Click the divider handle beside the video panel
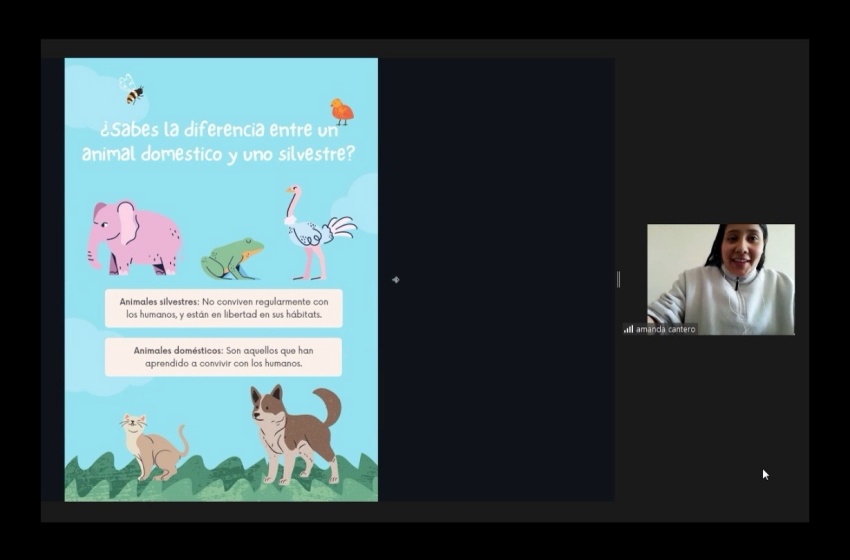The height and width of the screenshot is (560, 850). pos(619,280)
